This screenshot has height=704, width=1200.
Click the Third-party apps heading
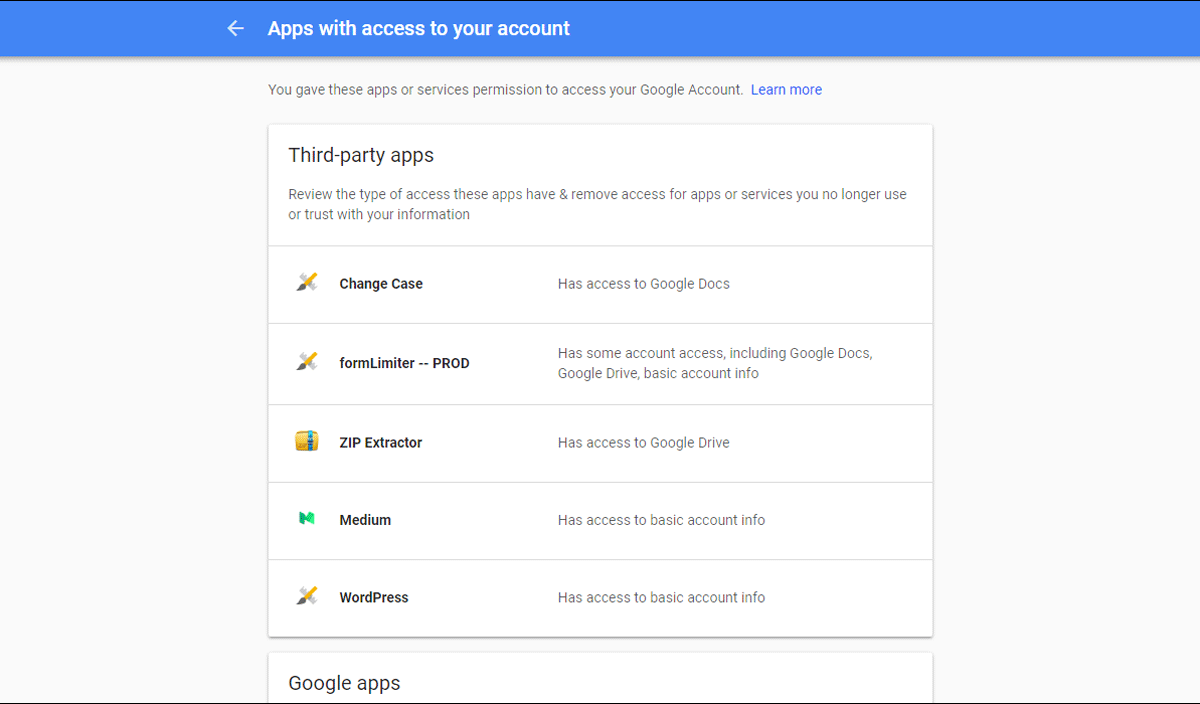click(361, 155)
